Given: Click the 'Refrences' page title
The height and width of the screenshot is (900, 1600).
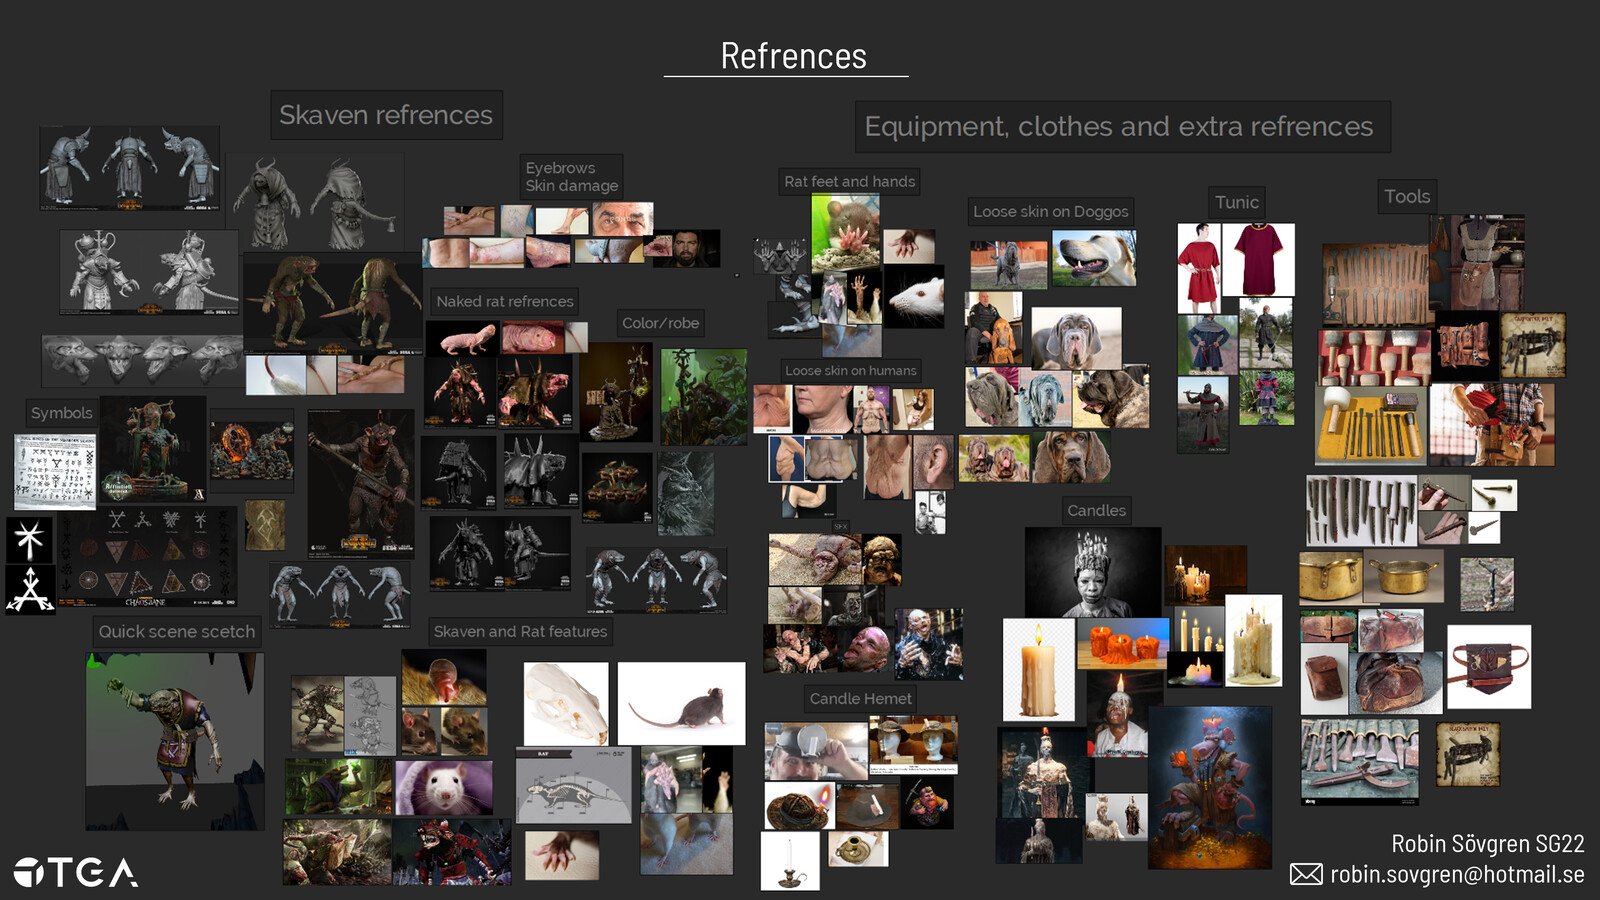Looking at the screenshot, I should coord(794,56).
